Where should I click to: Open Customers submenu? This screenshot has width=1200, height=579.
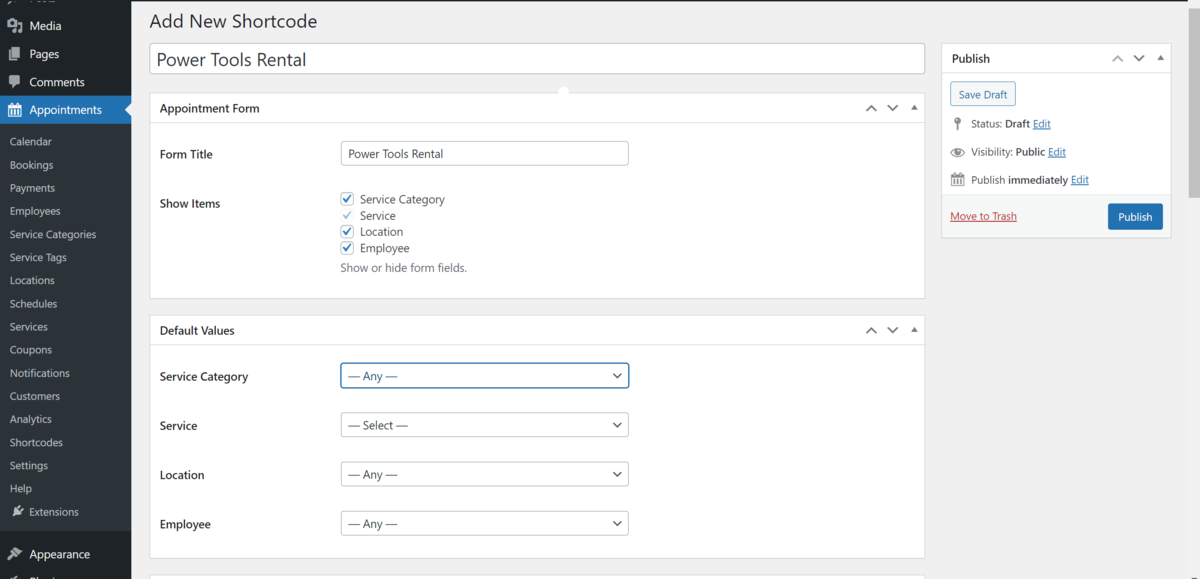tap(35, 396)
